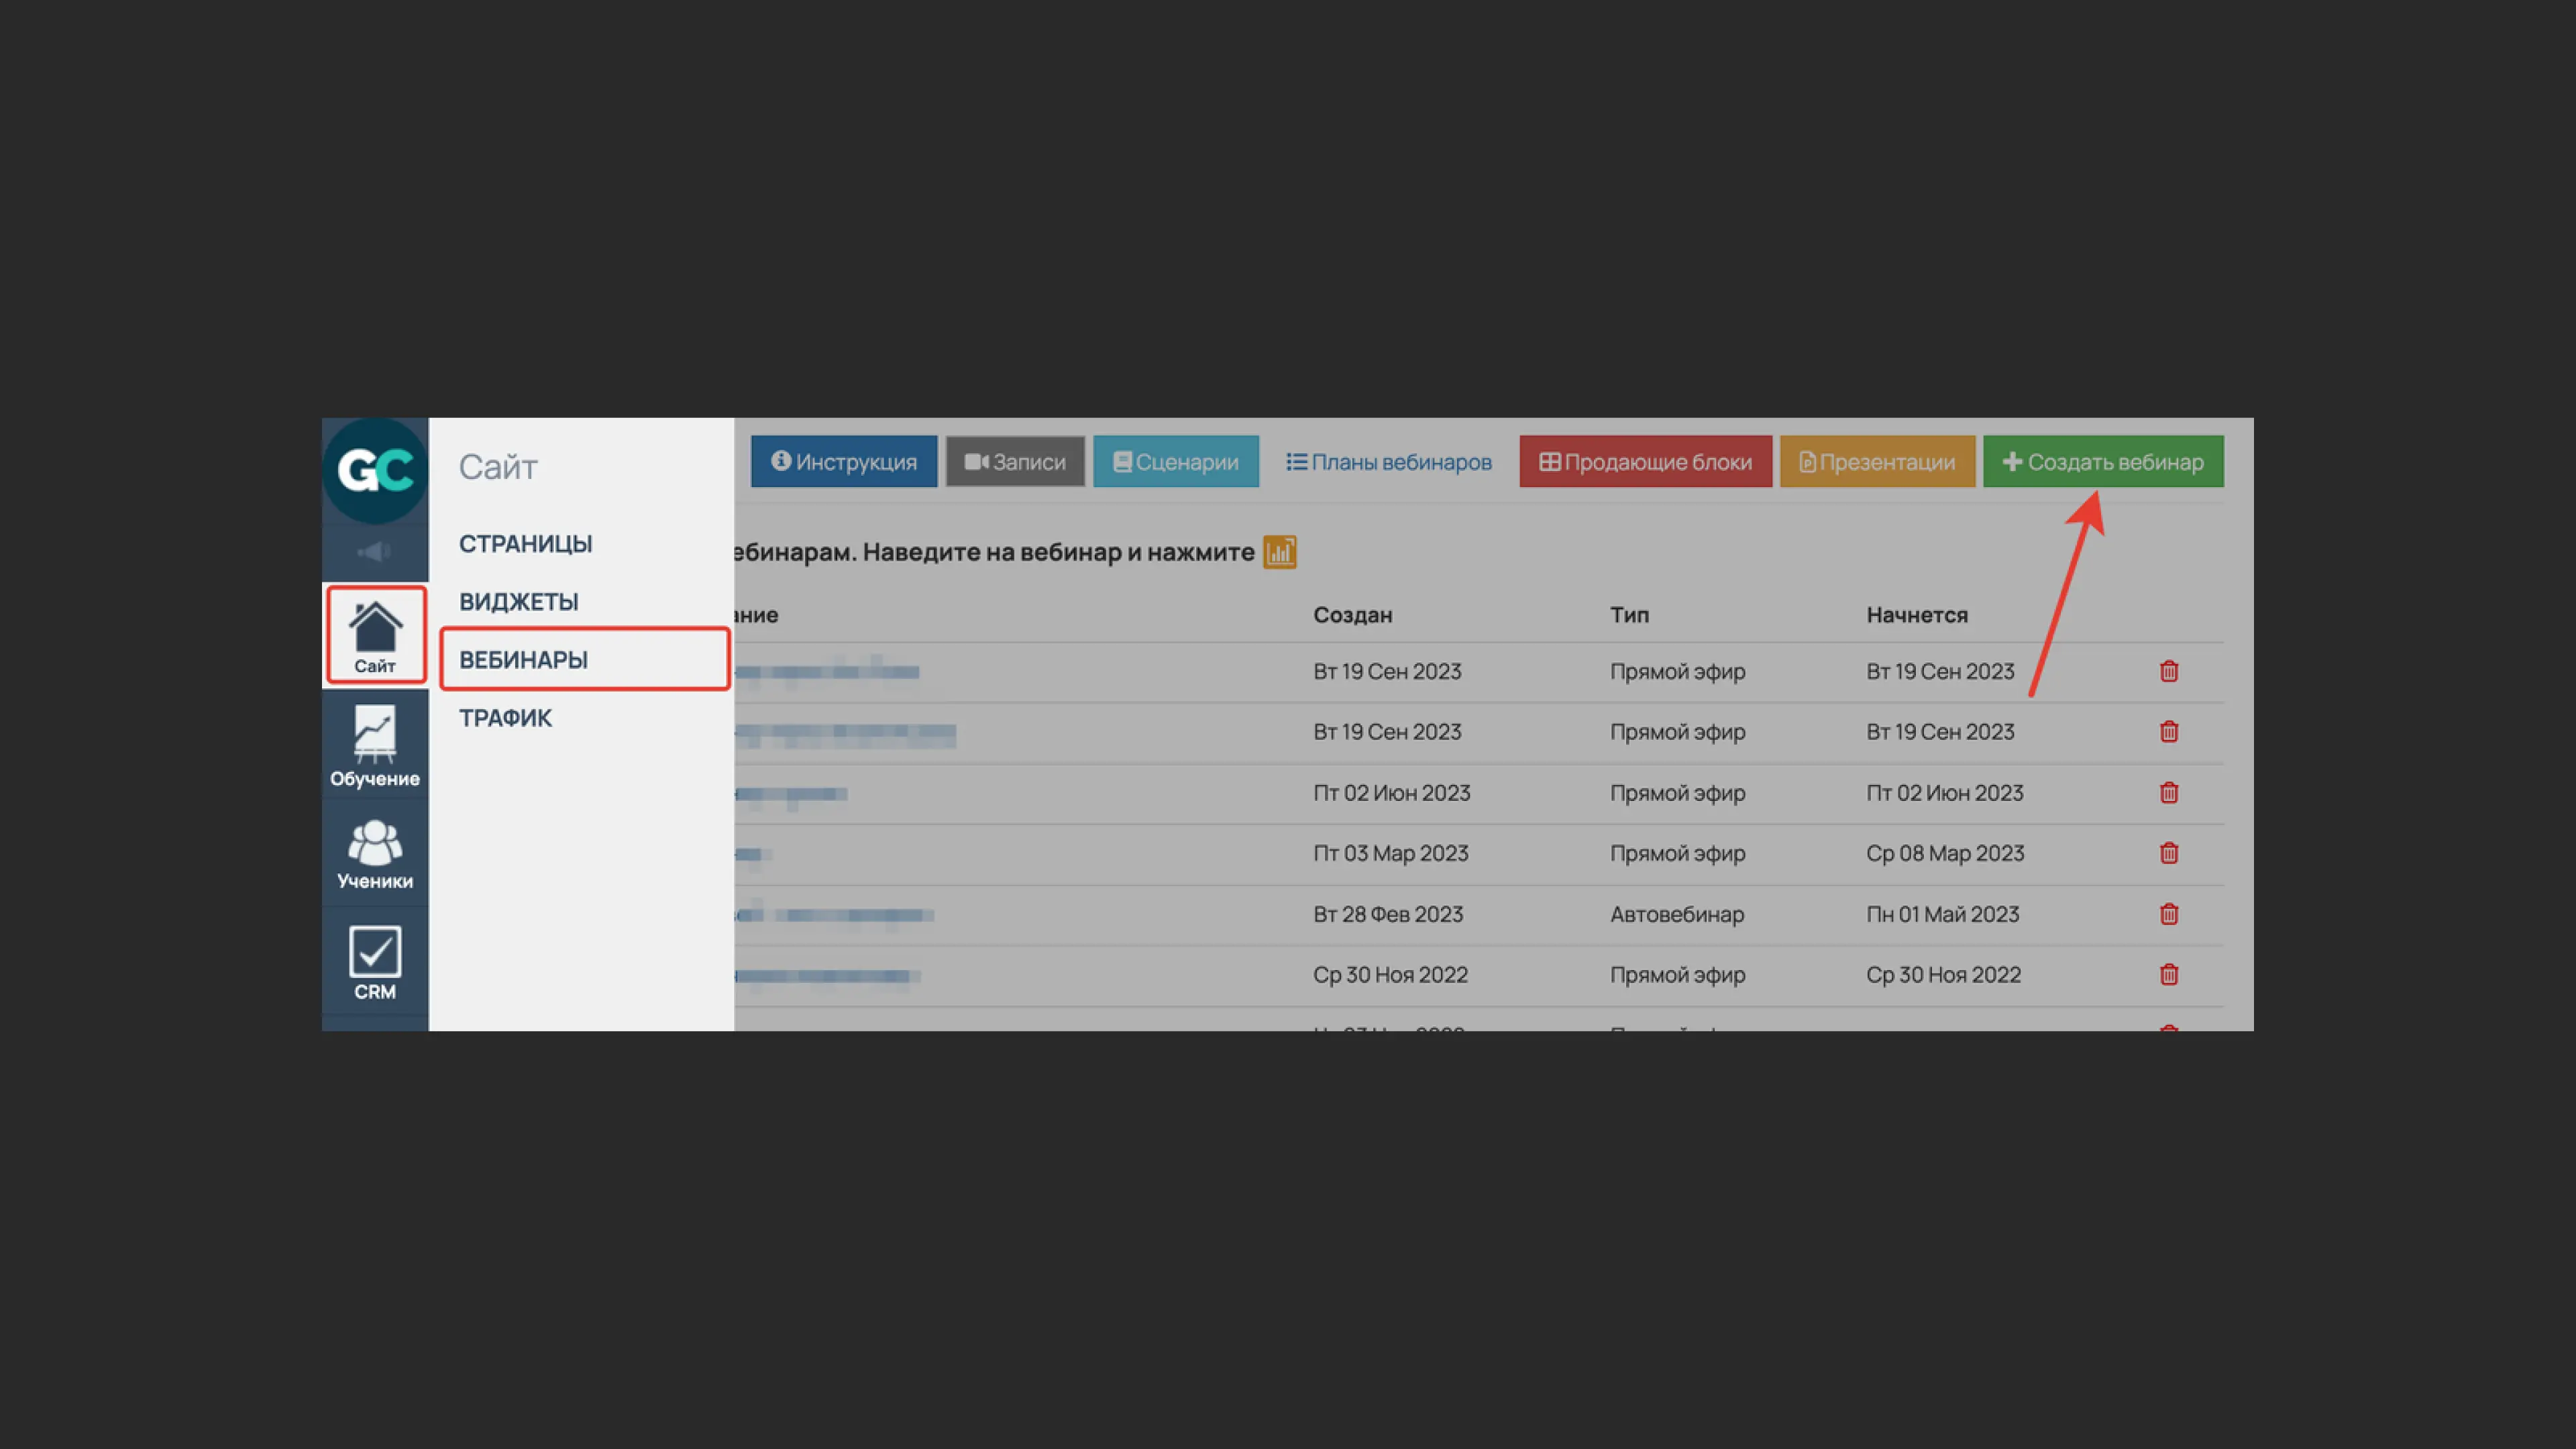This screenshot has height=1449, width=2576.
Task: Open ТРАФИК menu item
Action: point(505,718)
